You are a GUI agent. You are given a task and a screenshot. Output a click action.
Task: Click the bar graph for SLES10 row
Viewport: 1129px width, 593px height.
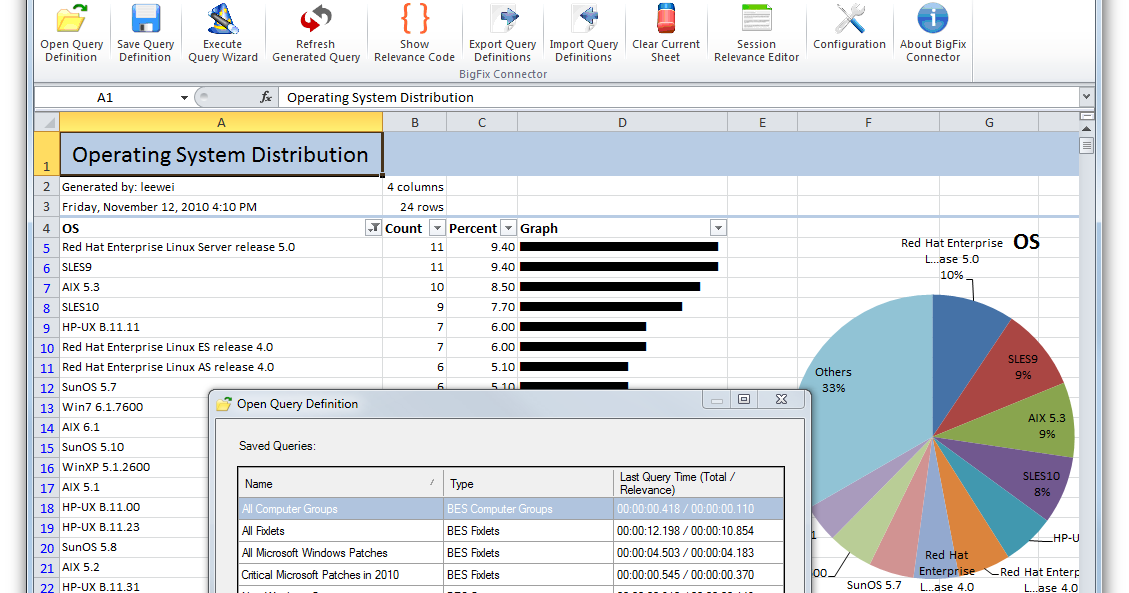point(601,307)
